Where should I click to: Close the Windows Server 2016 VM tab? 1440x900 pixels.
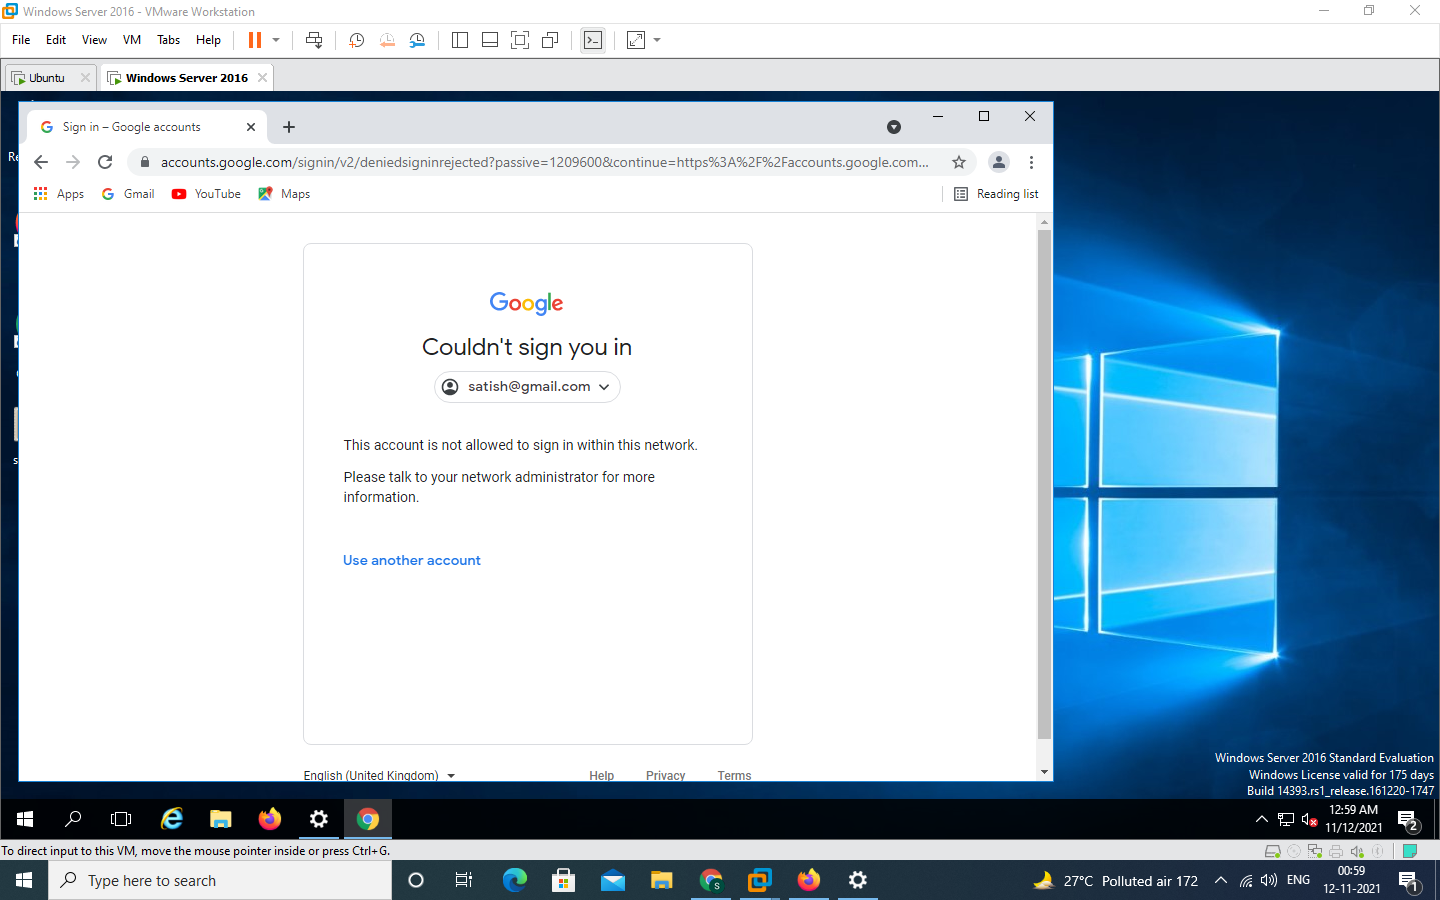tap(262, 78)
